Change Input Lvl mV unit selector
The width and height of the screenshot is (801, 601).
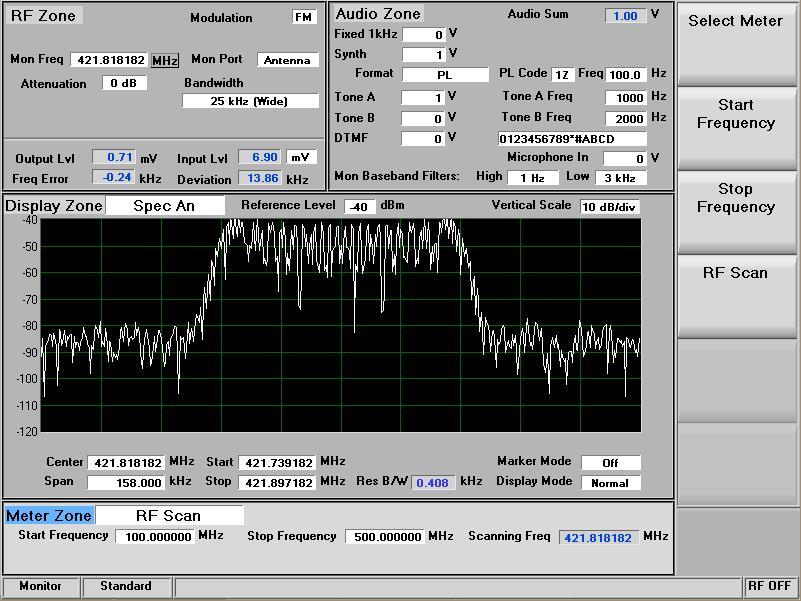[301, 157]
